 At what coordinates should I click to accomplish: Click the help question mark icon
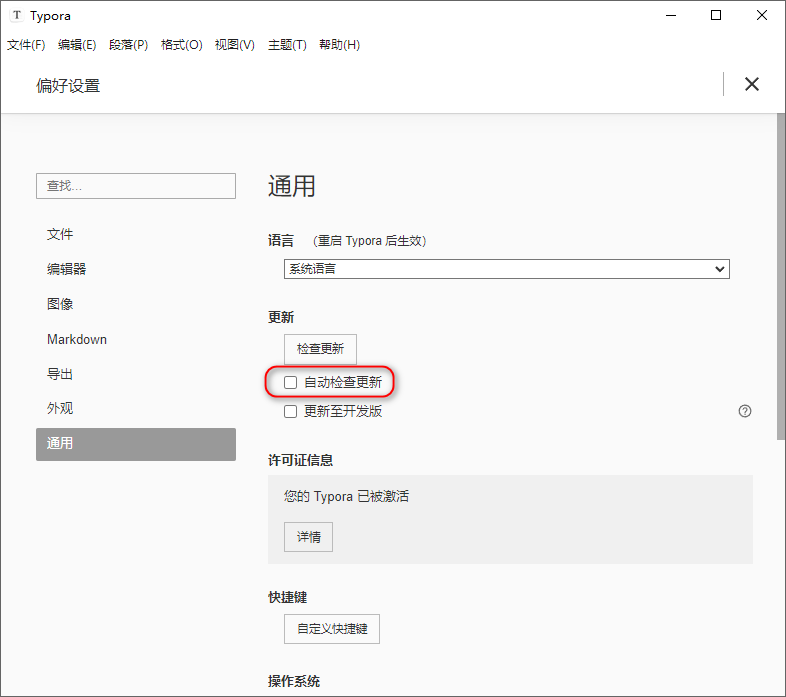click(x=745, y=411)
